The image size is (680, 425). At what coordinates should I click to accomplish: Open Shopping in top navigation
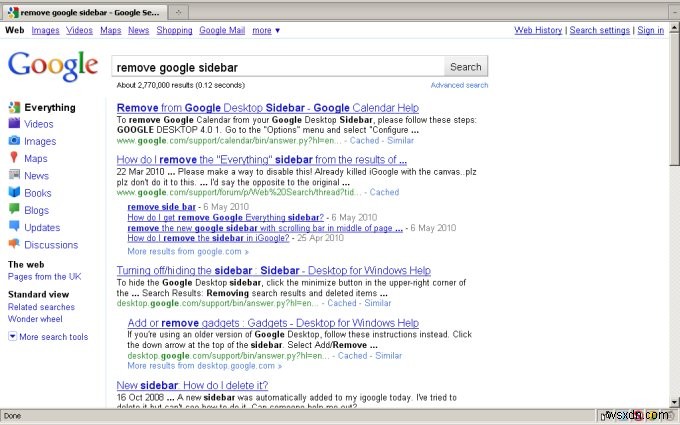point(174,30)
